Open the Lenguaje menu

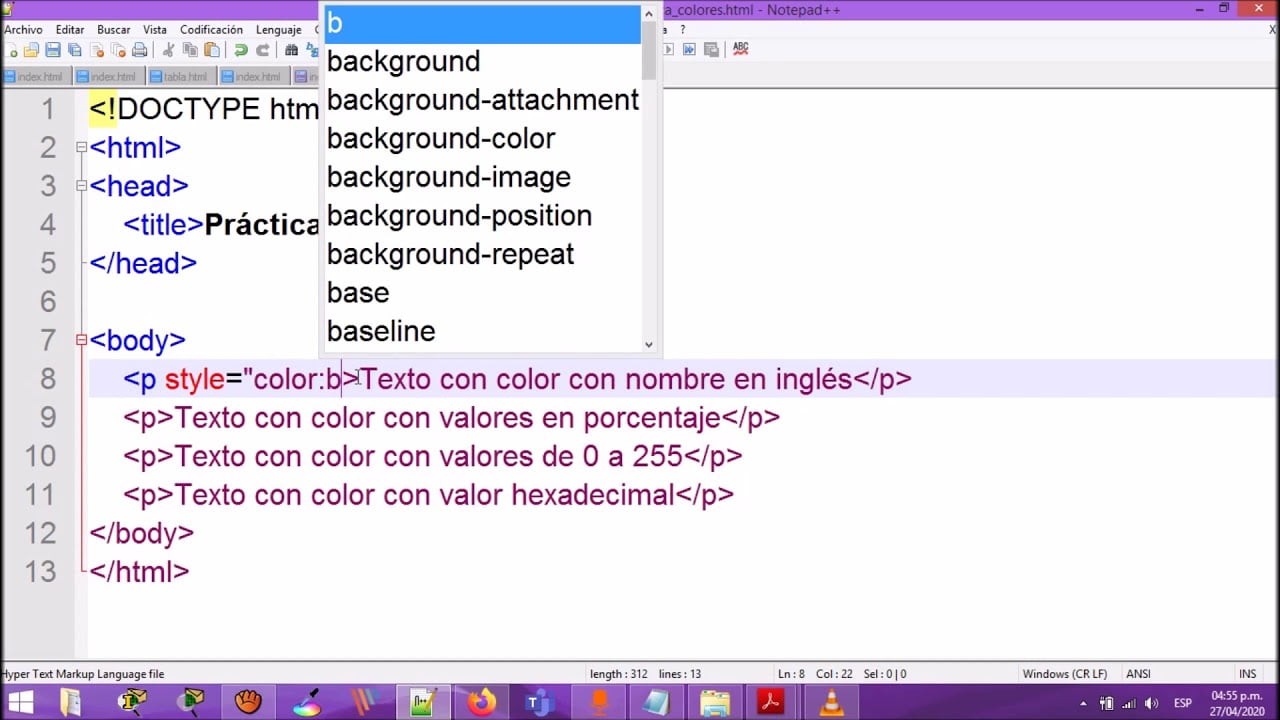tap(278, 29)
